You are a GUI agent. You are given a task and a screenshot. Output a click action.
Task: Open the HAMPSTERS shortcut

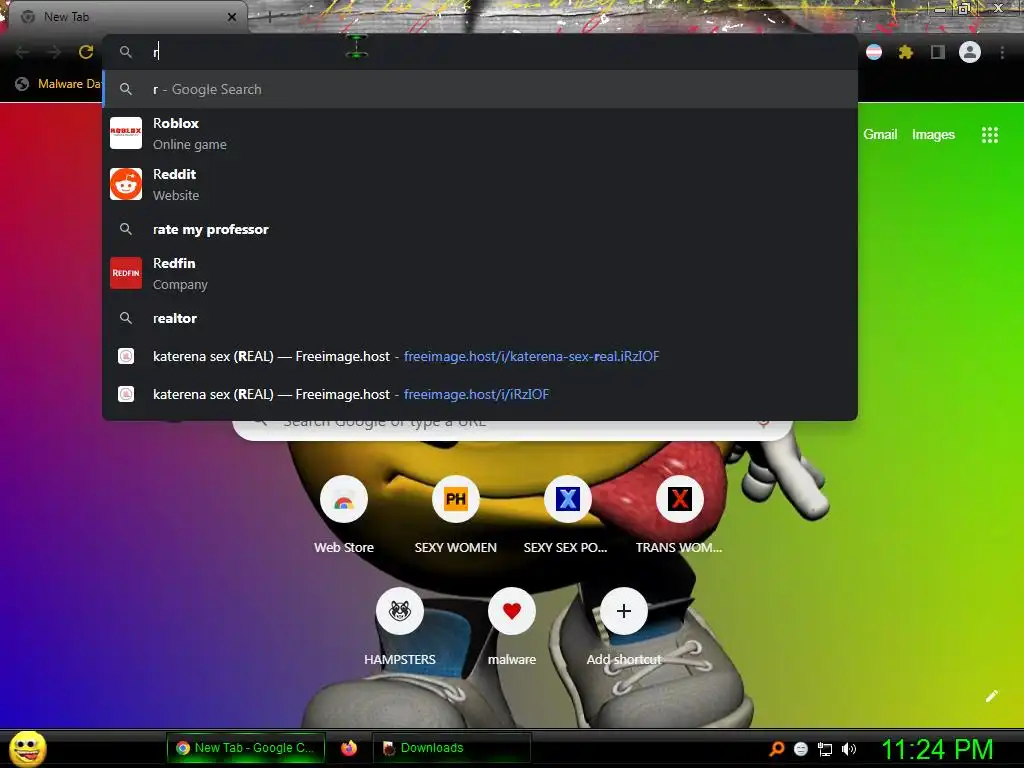[400, 627]
